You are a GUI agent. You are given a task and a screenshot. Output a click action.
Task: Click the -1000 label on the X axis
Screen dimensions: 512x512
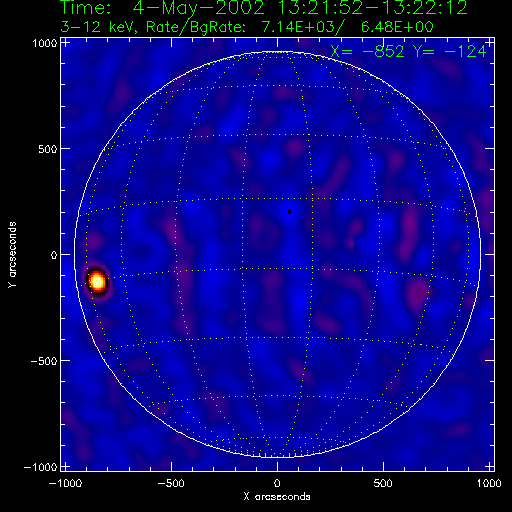pyautogui.click(x=65, y=483)
